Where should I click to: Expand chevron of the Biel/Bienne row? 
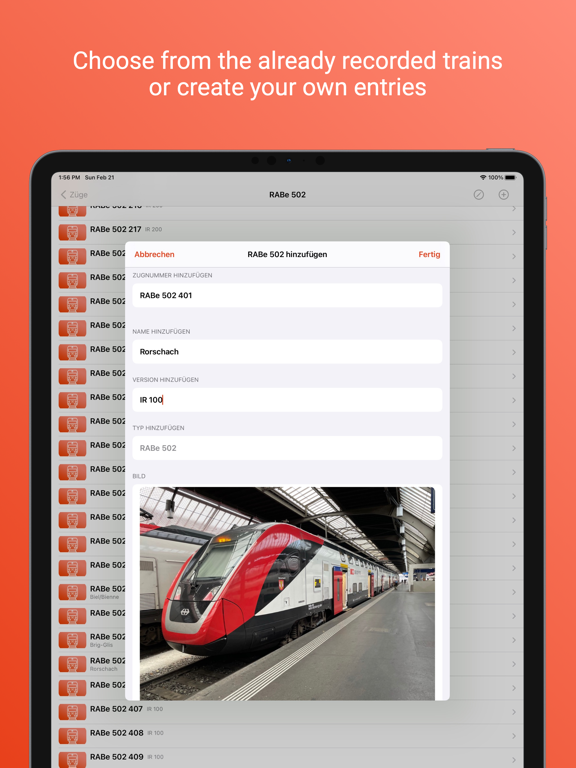coord(514,592)
